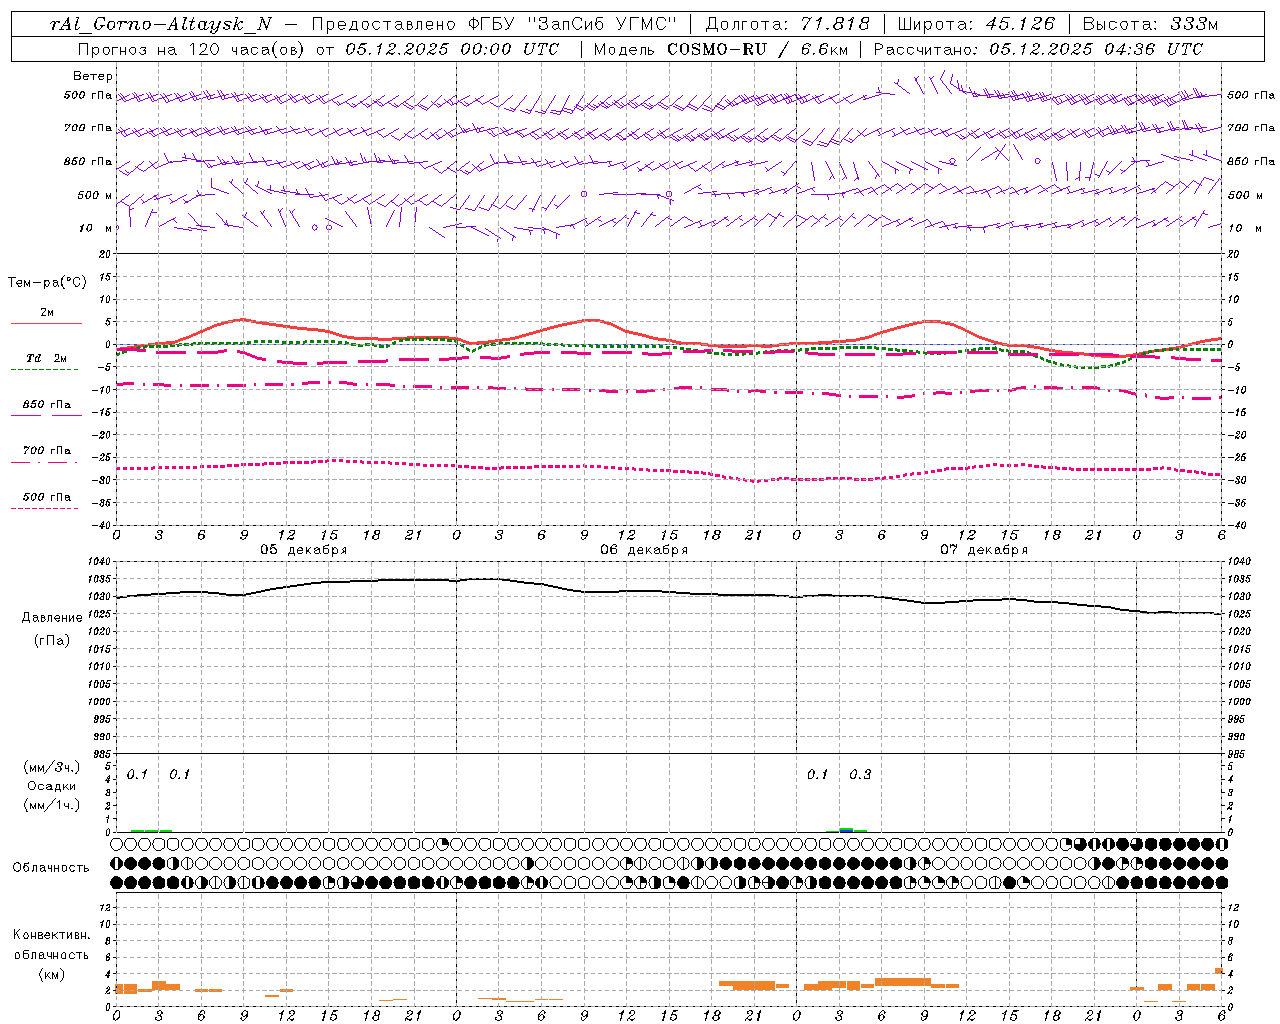Click the Рассчитано: 05.12.2025 04:36 UTC text
This screenshot has width=1280, height=1024.
[1038, 48]
